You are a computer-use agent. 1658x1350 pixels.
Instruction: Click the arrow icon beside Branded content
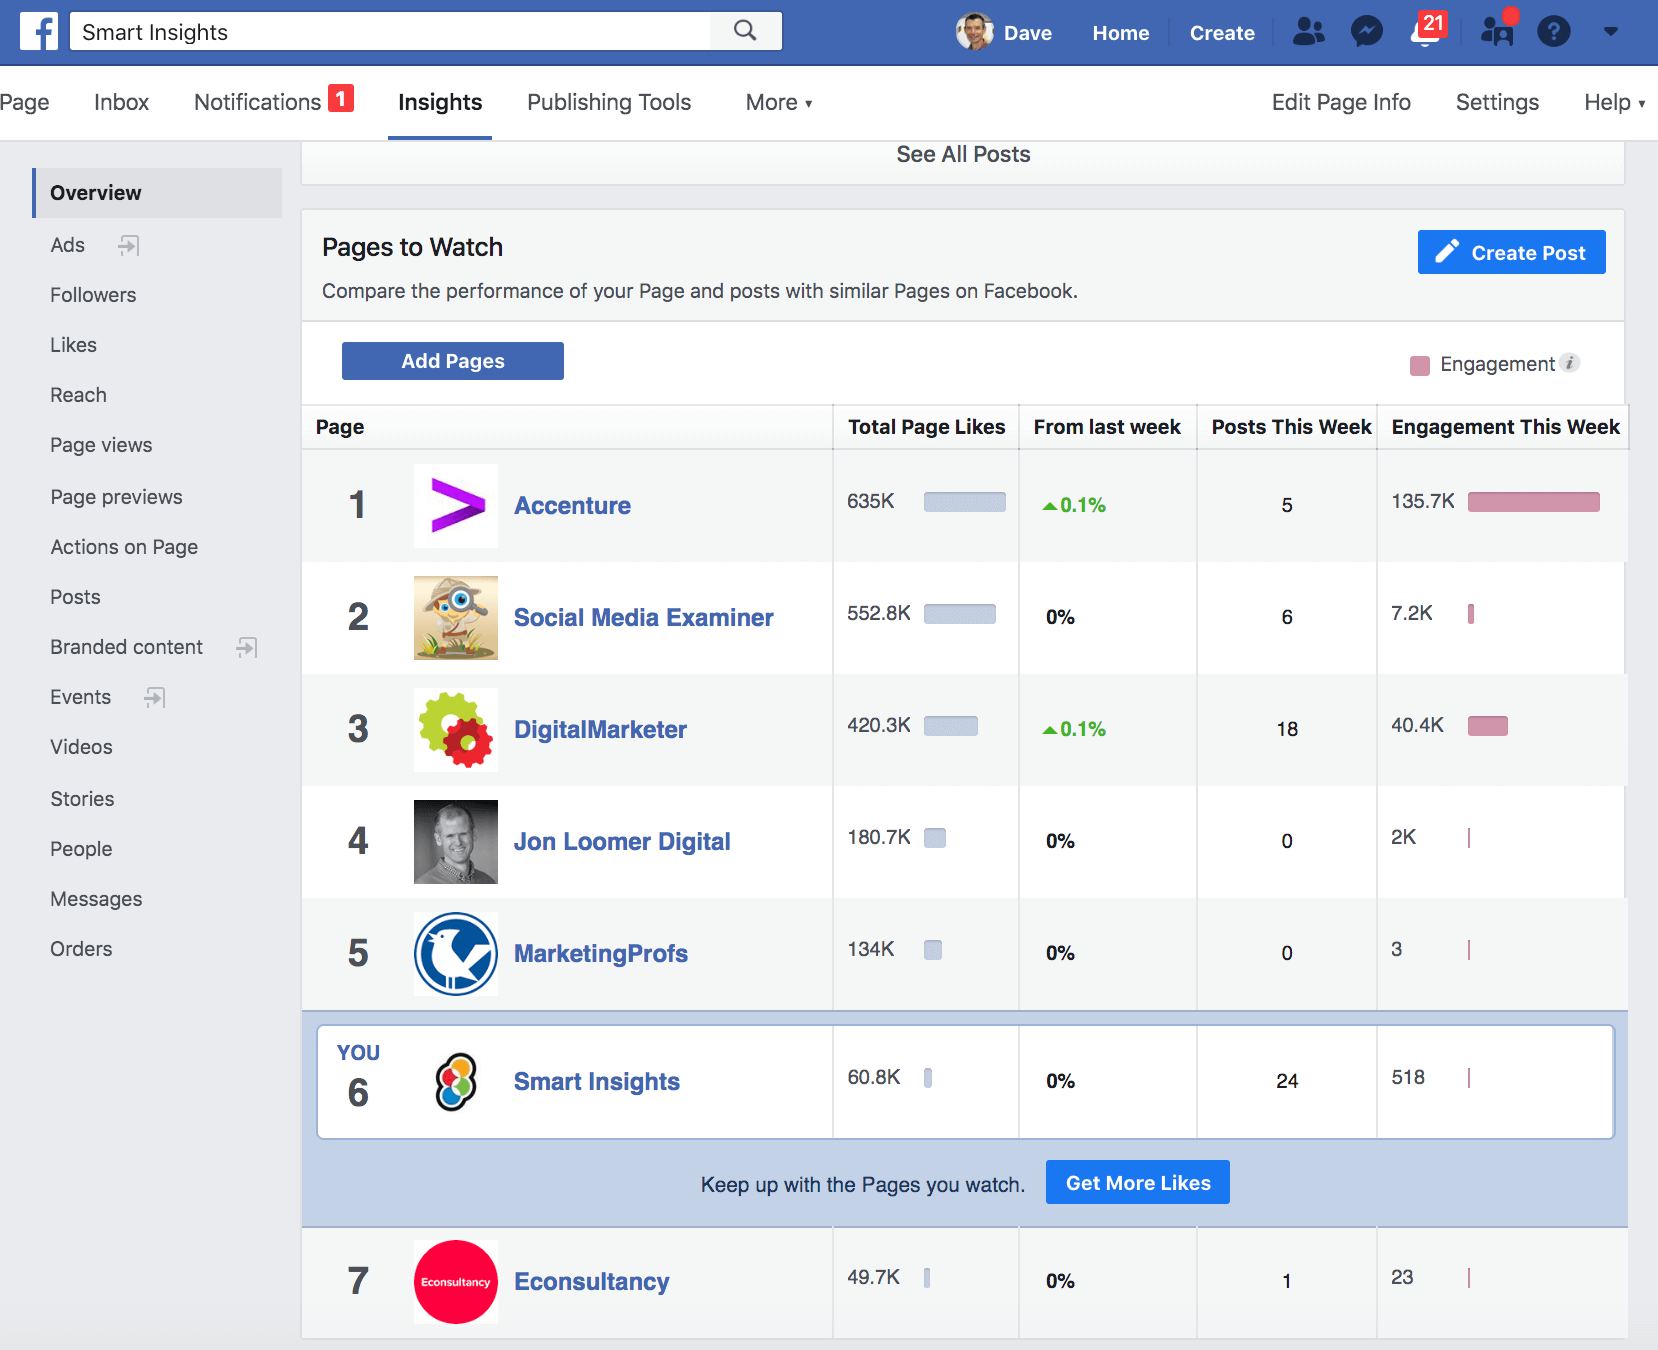[x=247, y=647]
